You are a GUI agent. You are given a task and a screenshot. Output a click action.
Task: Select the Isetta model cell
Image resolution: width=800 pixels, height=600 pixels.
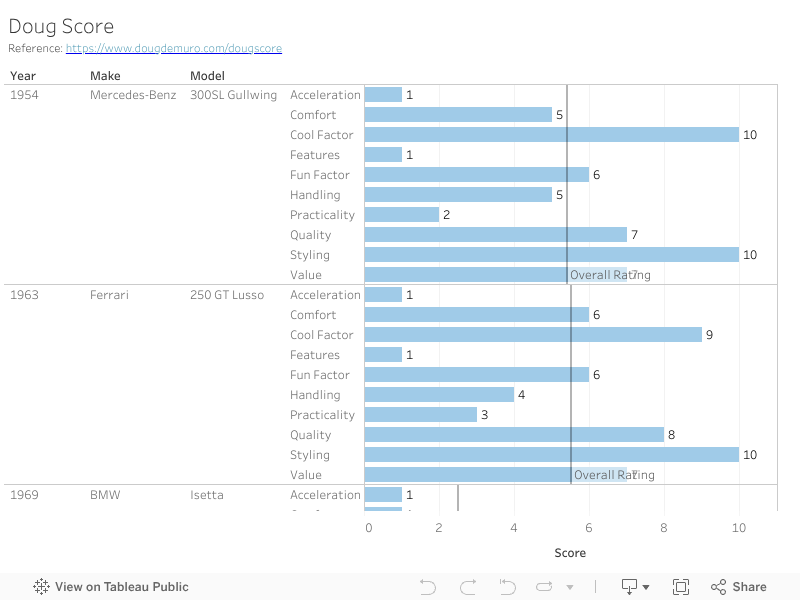point(207,495)
